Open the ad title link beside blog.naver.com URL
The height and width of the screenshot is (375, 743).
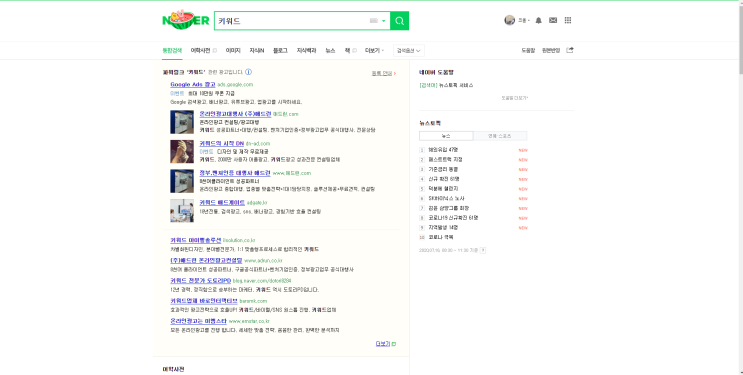[200, 281]
